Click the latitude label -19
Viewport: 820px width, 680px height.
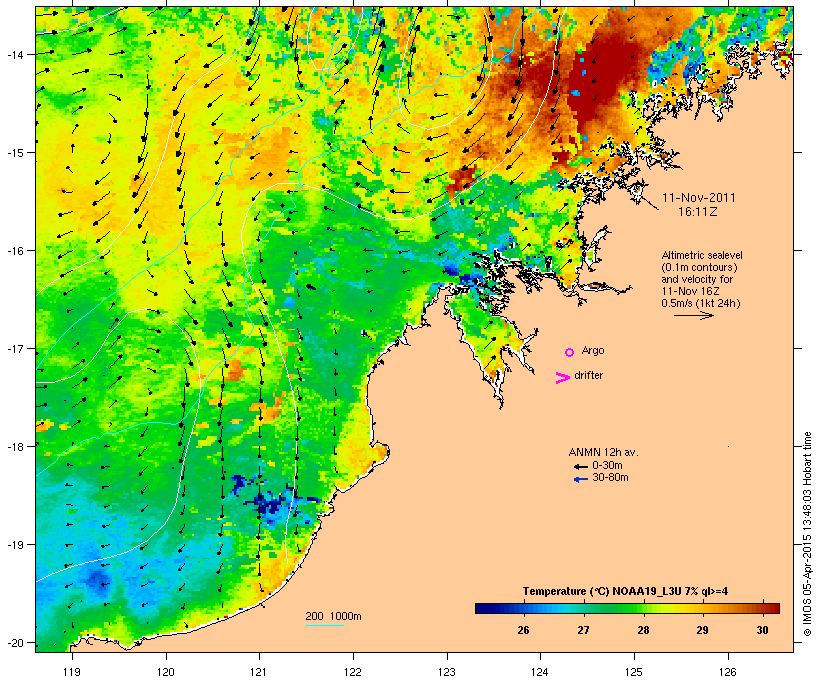pyautogui.click(x=15, y=545)
